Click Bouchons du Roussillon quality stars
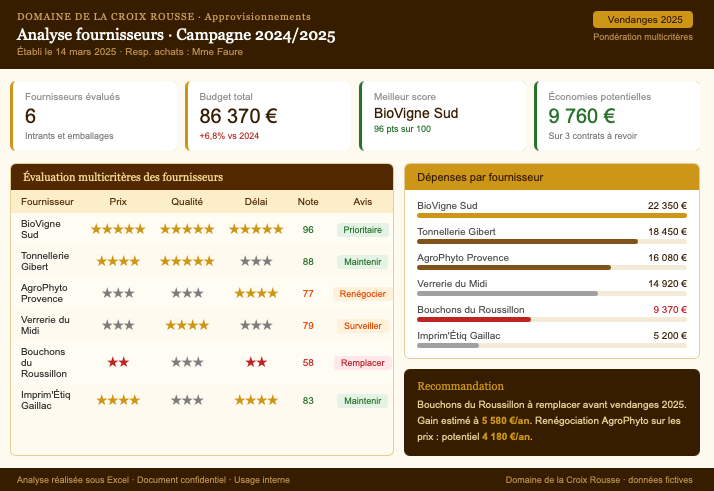This screenshot has height=491, width=714. coord(187,362)
